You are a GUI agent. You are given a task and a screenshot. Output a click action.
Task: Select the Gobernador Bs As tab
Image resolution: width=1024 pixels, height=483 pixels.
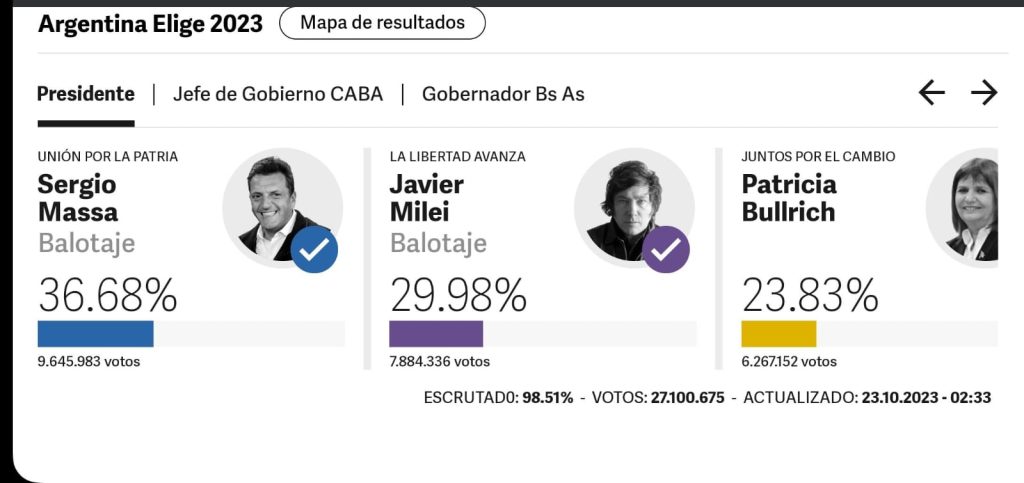point(503,94)
